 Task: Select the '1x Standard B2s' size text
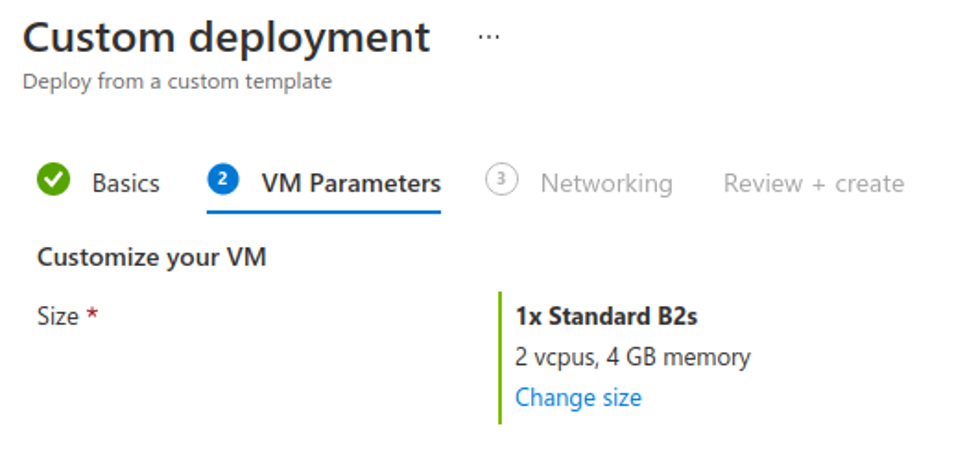[x=606, y=317]
